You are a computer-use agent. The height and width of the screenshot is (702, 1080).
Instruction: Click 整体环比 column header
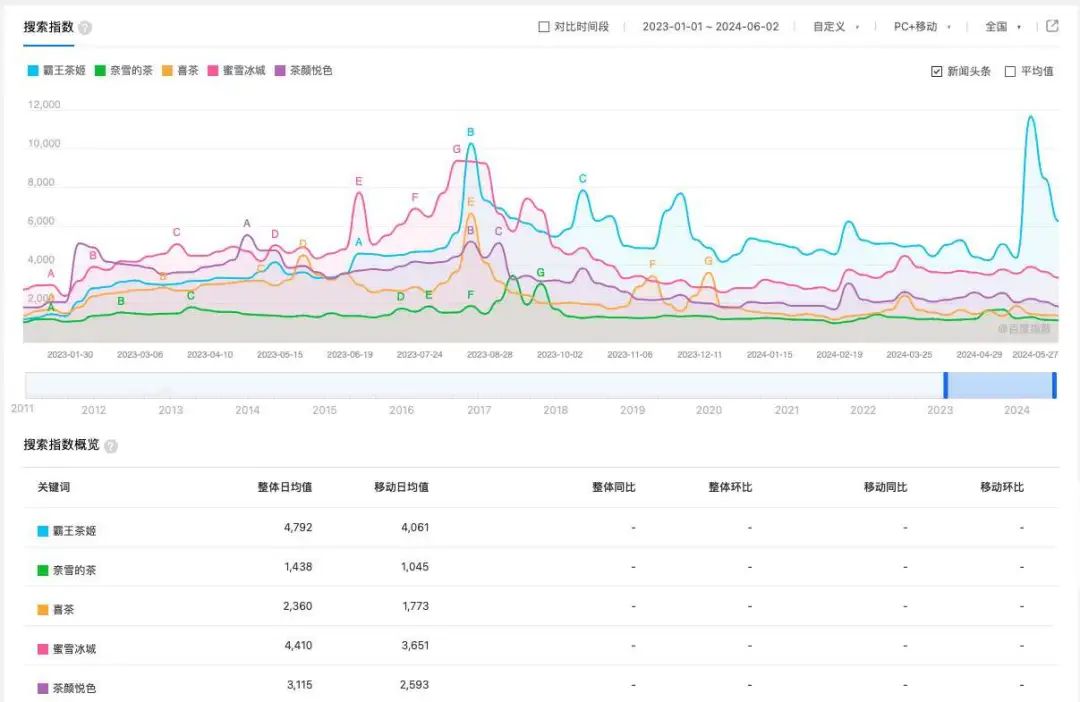point(730,487)
